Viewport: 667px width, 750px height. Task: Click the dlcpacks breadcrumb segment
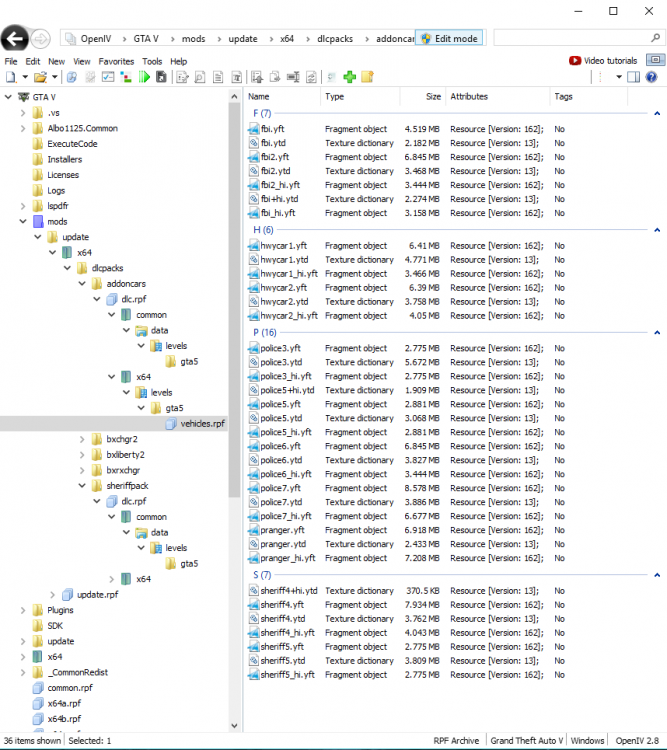[335, 39]
